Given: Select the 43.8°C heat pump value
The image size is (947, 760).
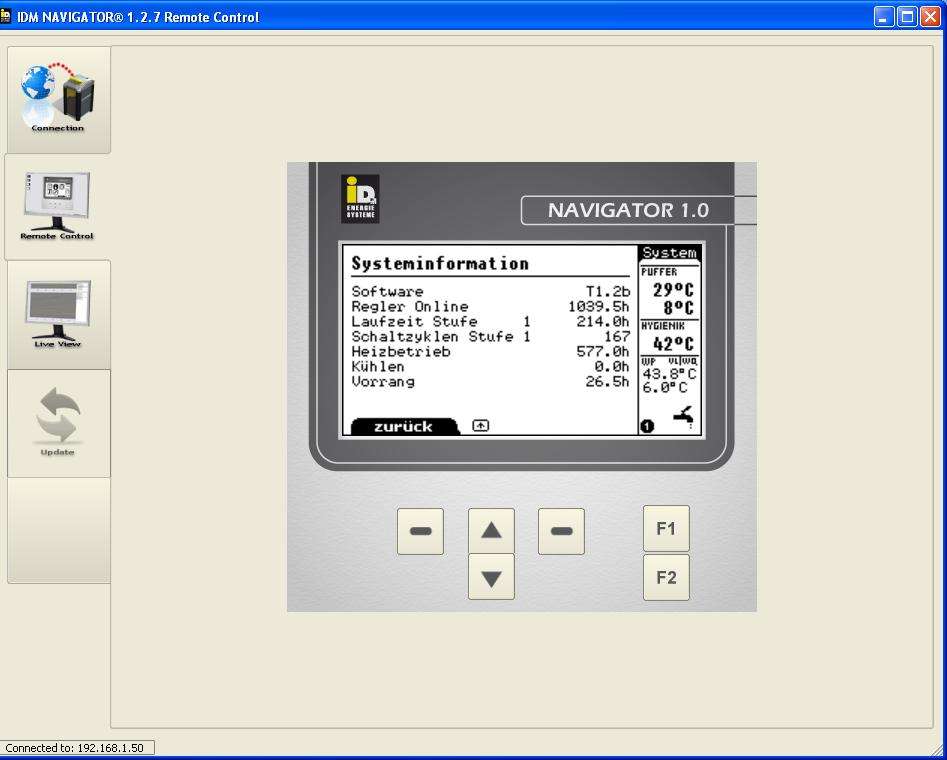Looking at the screenshot, I should coord(669,375).
